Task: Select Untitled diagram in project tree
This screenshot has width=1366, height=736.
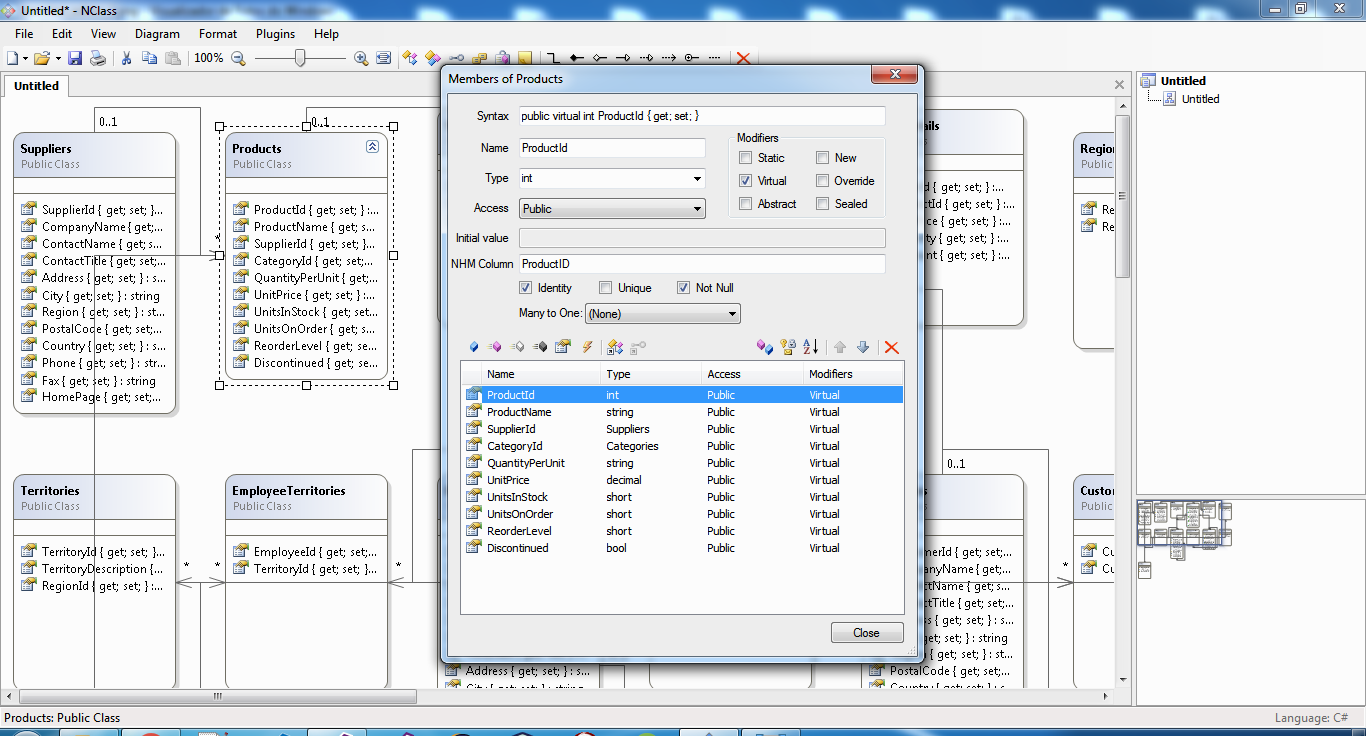Action: point(1200,99)
